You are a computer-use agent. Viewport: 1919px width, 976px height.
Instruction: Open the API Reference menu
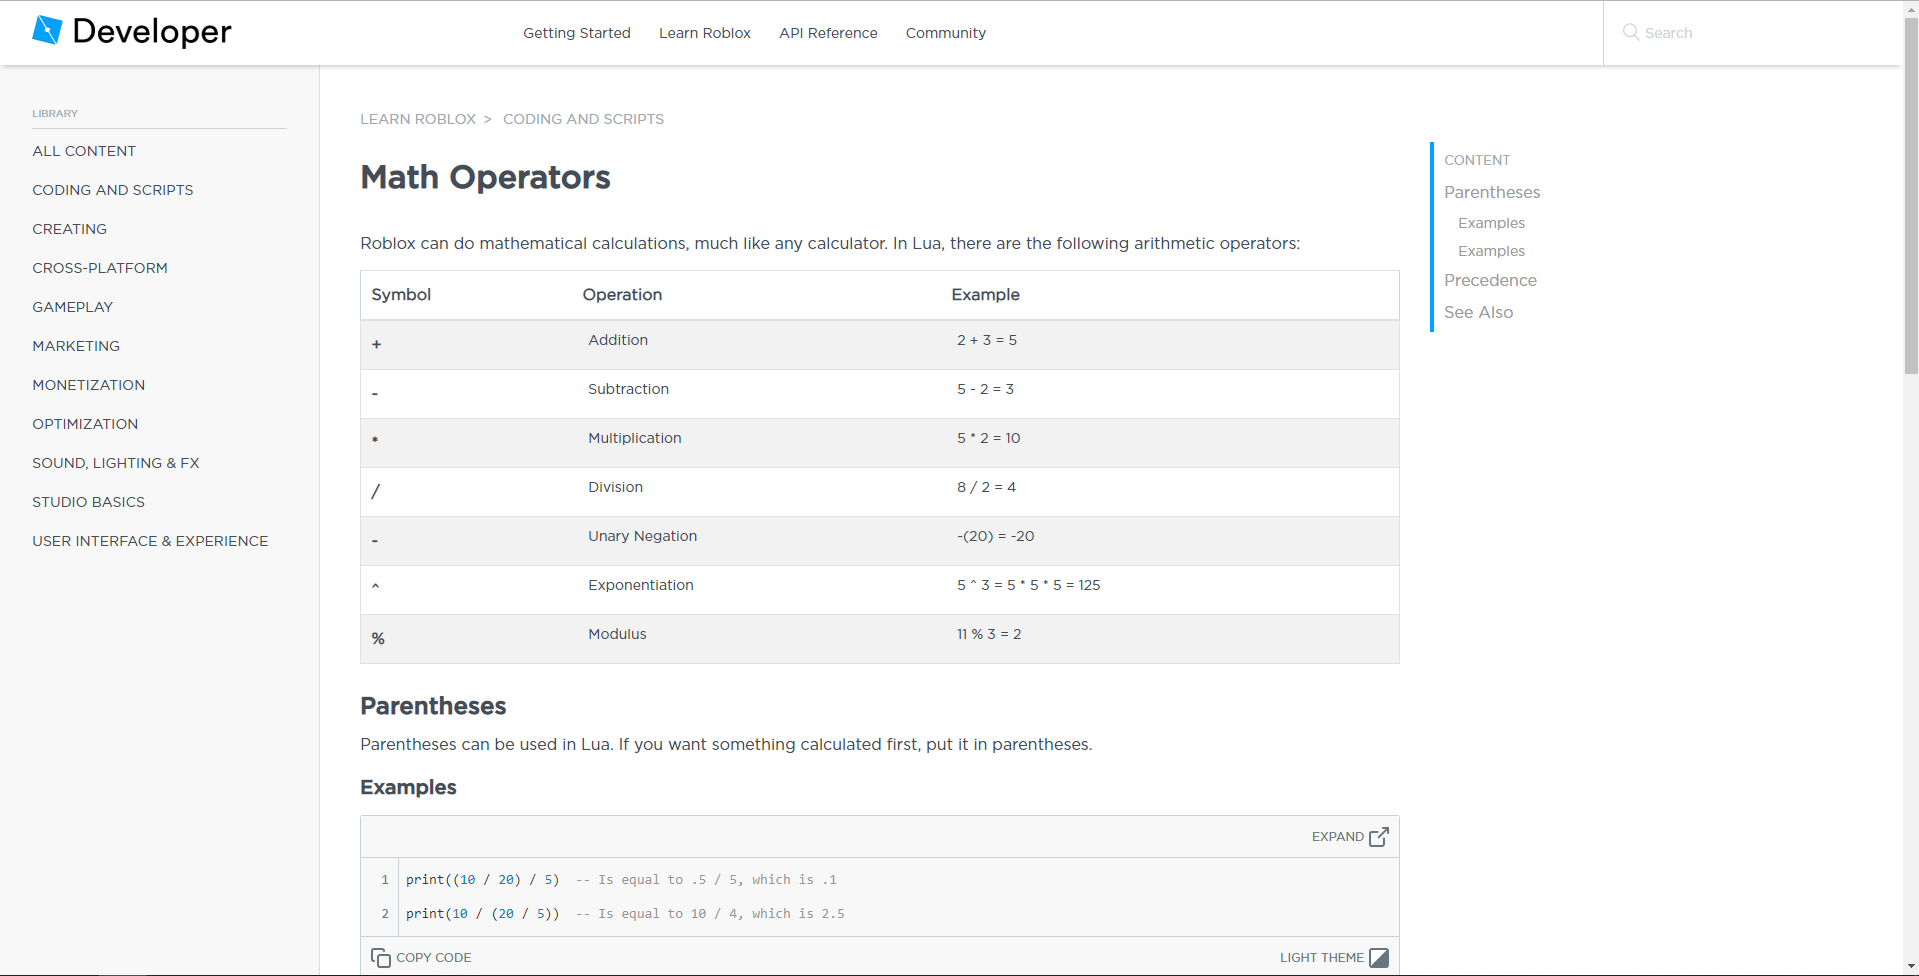click(x=828, y=33)
